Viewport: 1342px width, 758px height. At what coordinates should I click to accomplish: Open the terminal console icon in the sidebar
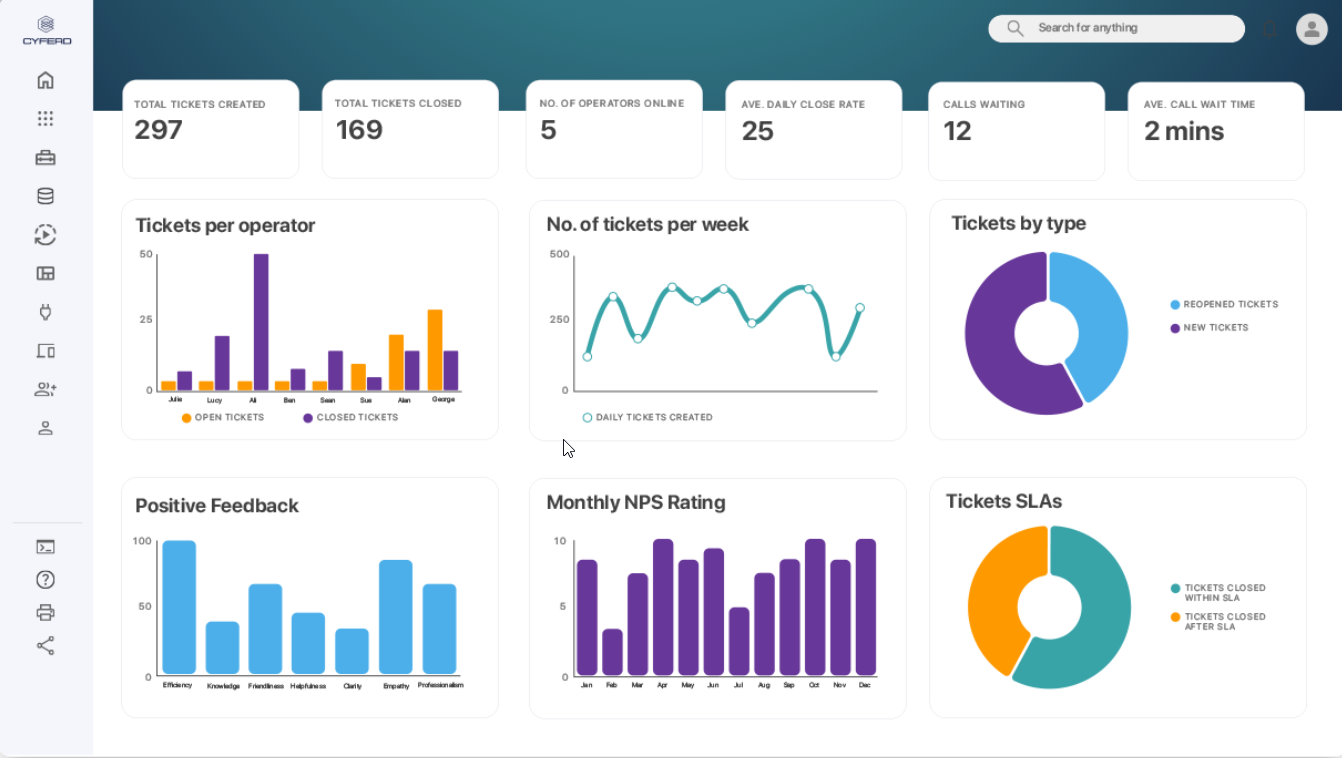click(x=45, y=547)
